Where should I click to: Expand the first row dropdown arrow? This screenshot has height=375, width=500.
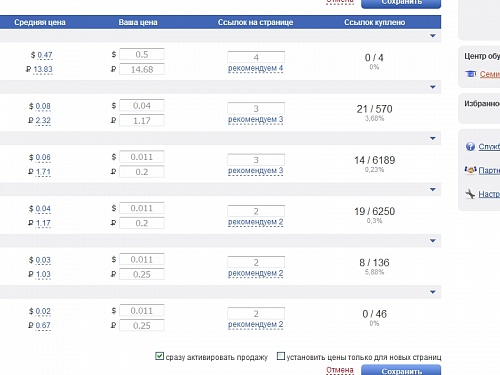tap(433, 36)
